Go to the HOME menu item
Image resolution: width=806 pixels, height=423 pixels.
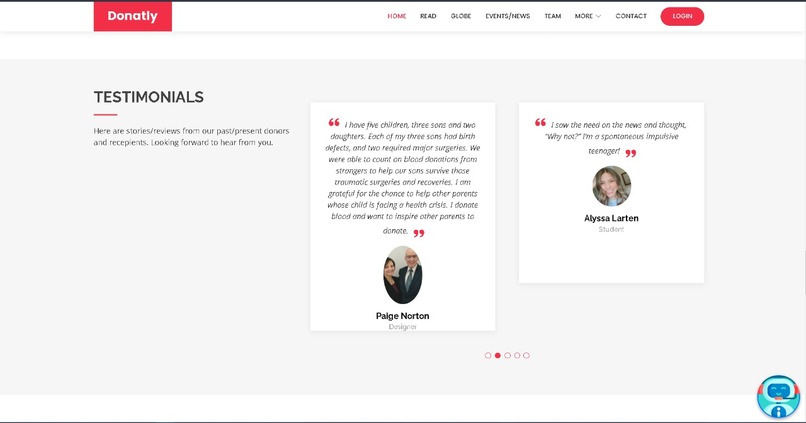[x=397, y=16]
